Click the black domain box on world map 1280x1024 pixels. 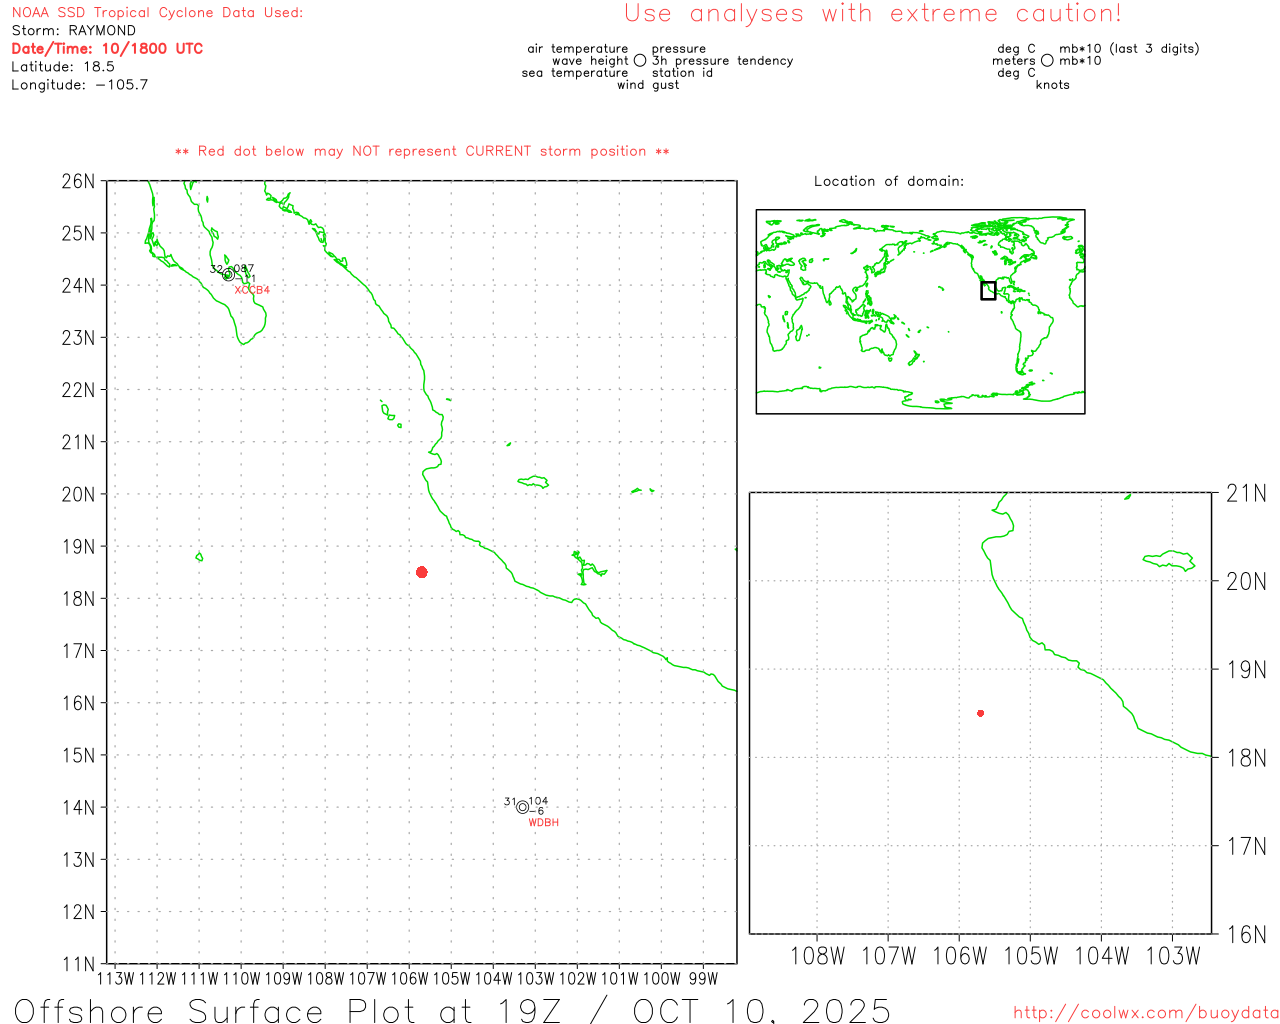988,291
